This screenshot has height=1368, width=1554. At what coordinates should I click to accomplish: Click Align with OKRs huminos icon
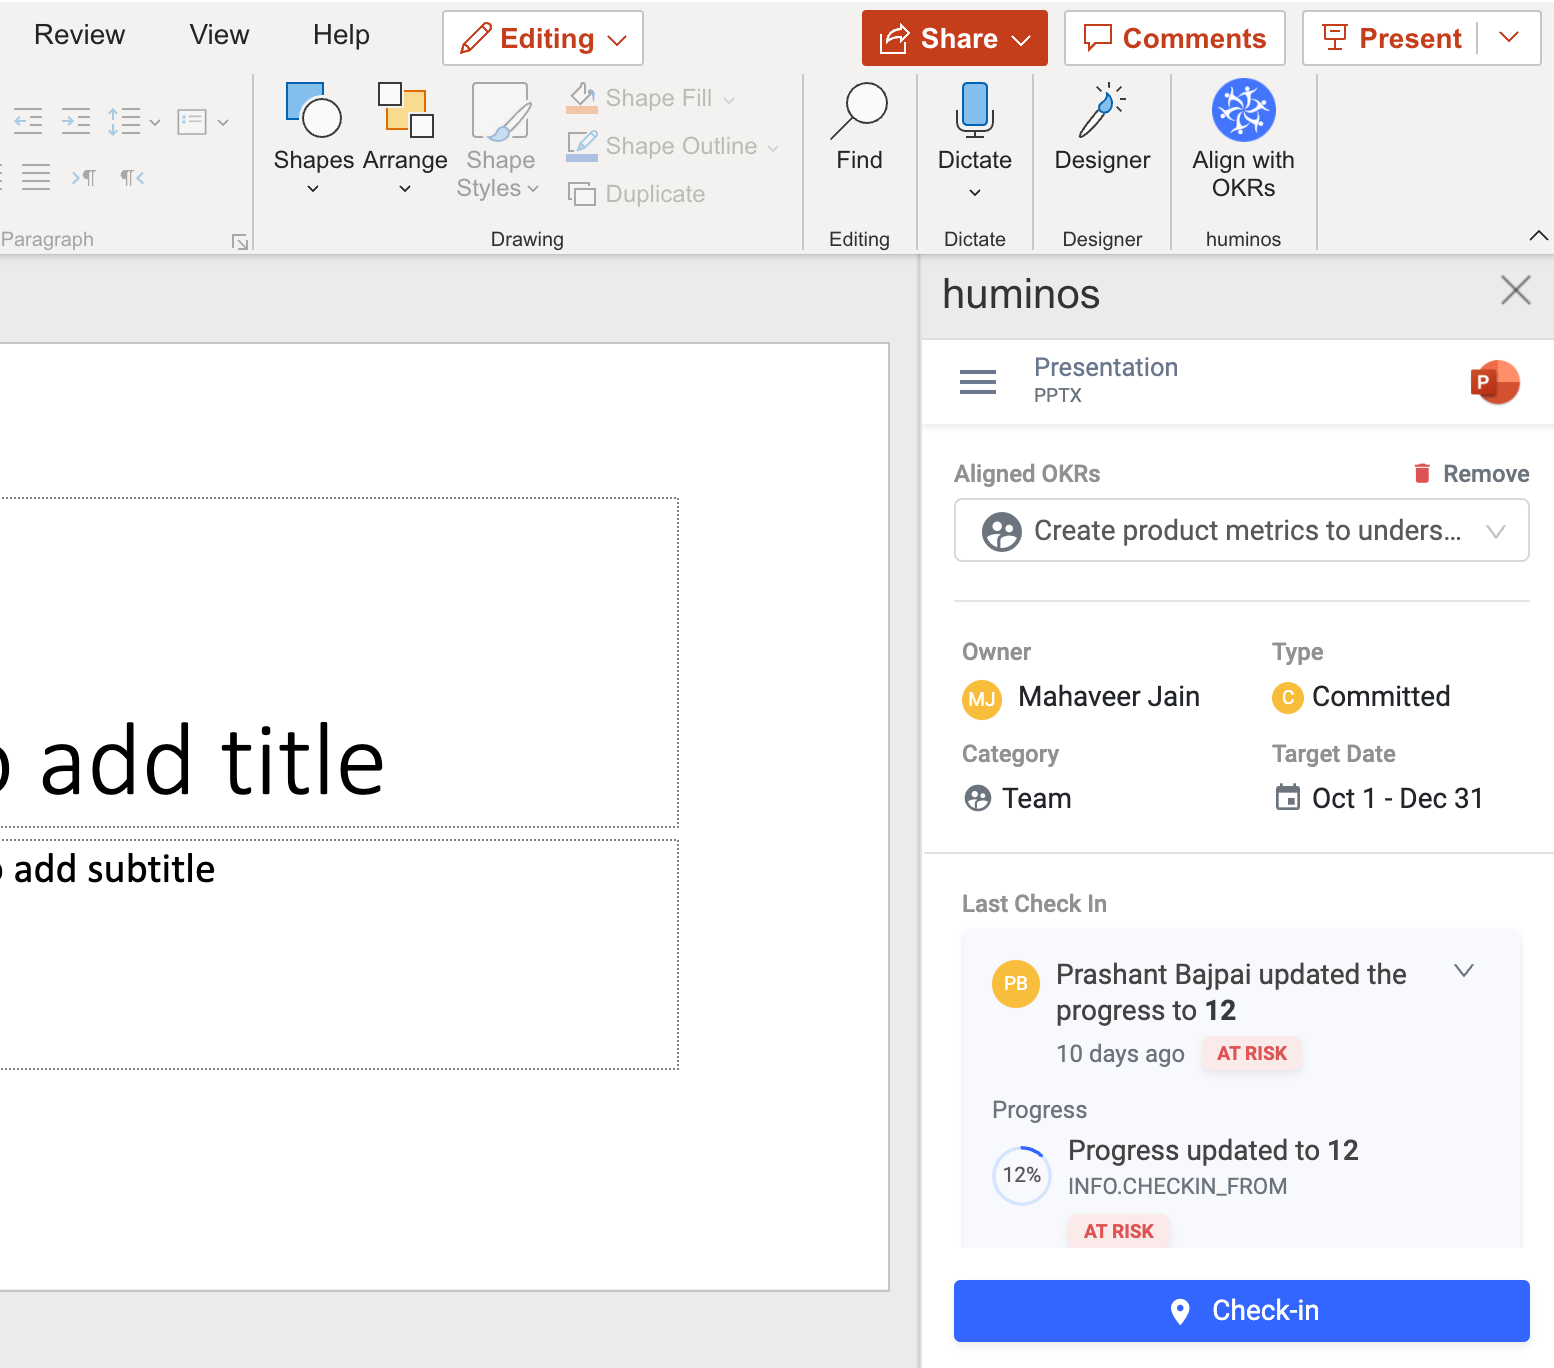coord(1243,110)
